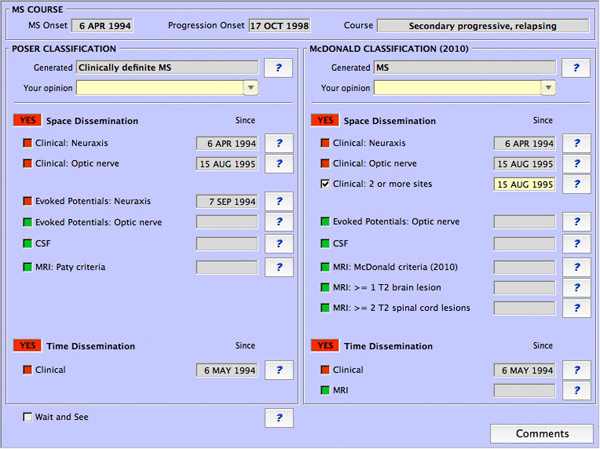600x449 pixels.
Task: Click McDonald Clinical: Optic nerve red indicator
Action: (x=325, y=163)
